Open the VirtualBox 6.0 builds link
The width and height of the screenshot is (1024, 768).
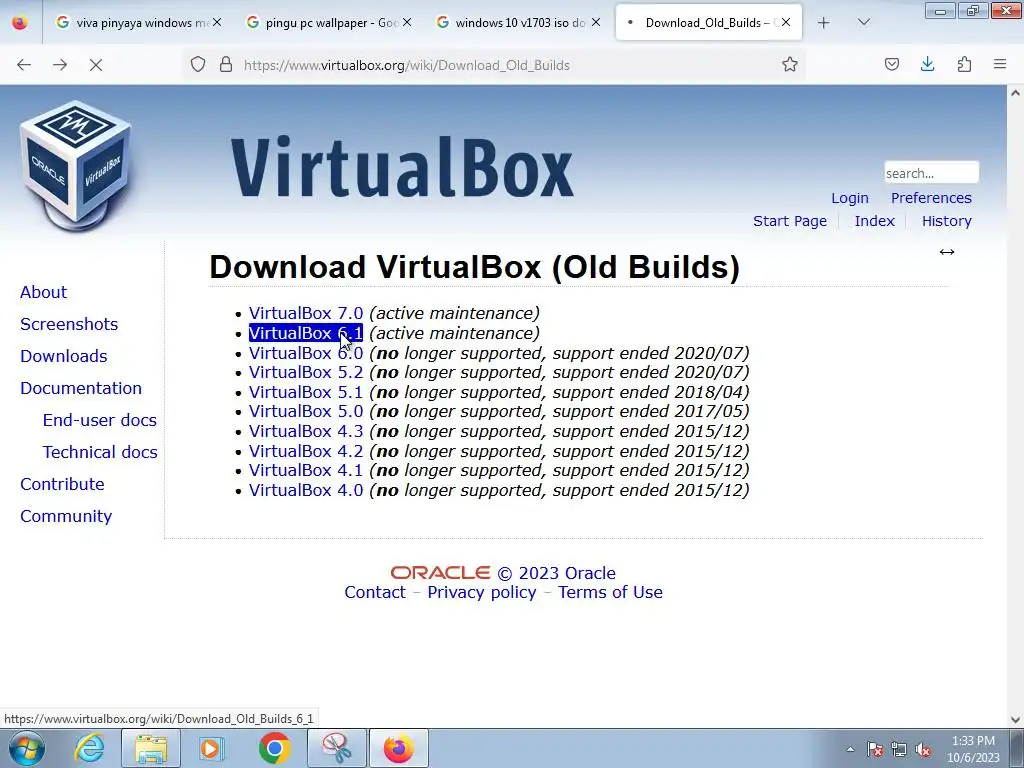pos(306,353)
